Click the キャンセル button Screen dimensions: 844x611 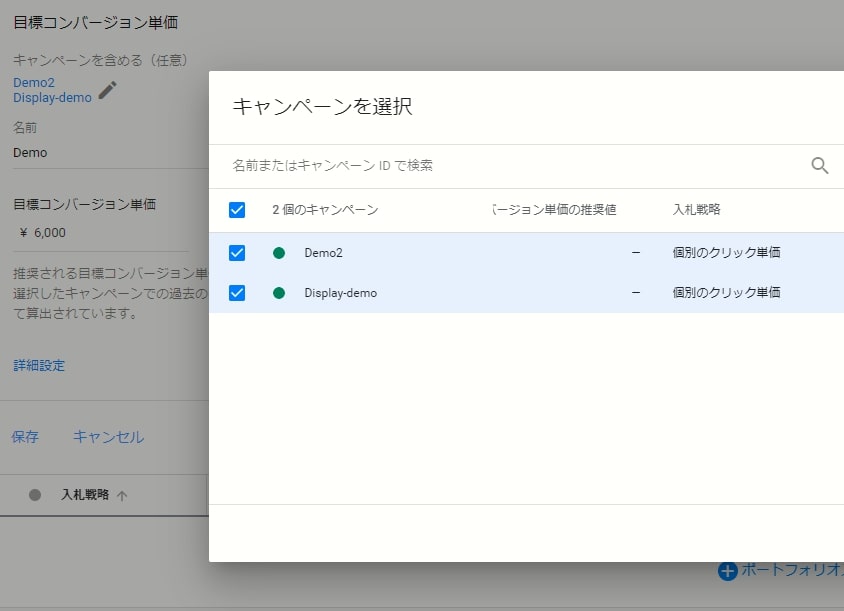pos(108,437)
